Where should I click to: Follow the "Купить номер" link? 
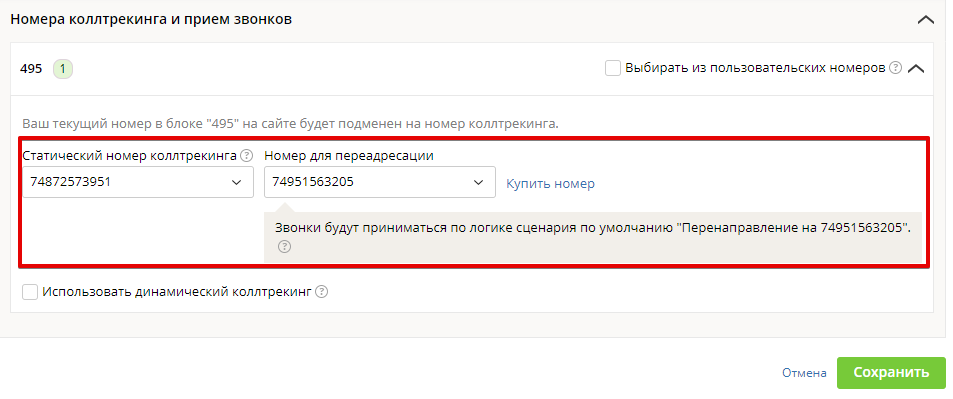coord(551,184)
